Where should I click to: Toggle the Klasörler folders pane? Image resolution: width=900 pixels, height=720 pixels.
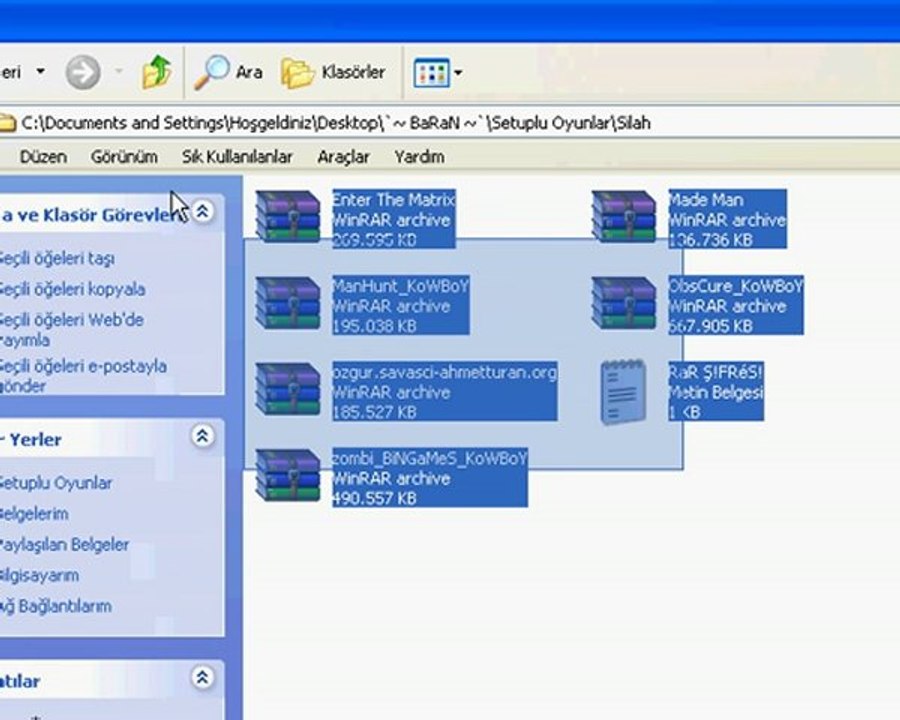tap(333, 72)
